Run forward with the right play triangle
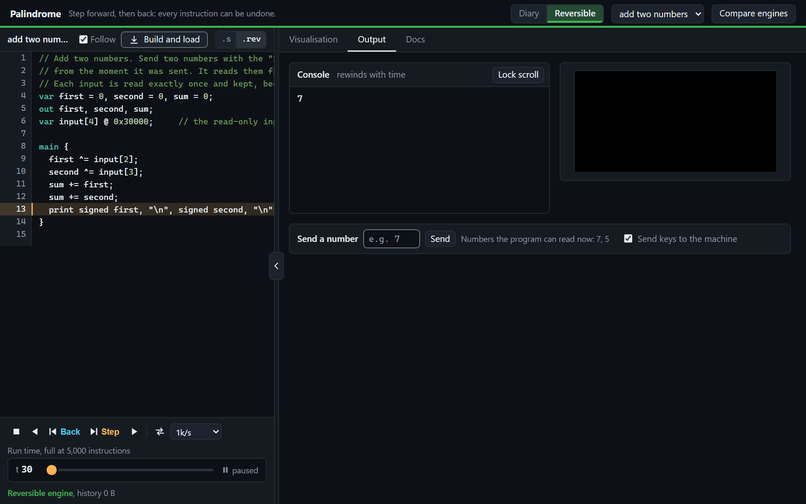Image resolution: width=806 pixels, height=504 pixels. tap(134, 431)
